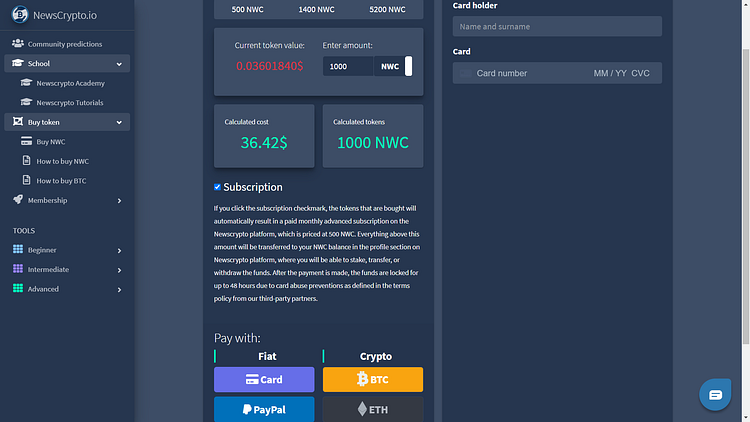This screenshot has width=750, height=422.
Task: Click the CVC field
Action: (640, 73)
